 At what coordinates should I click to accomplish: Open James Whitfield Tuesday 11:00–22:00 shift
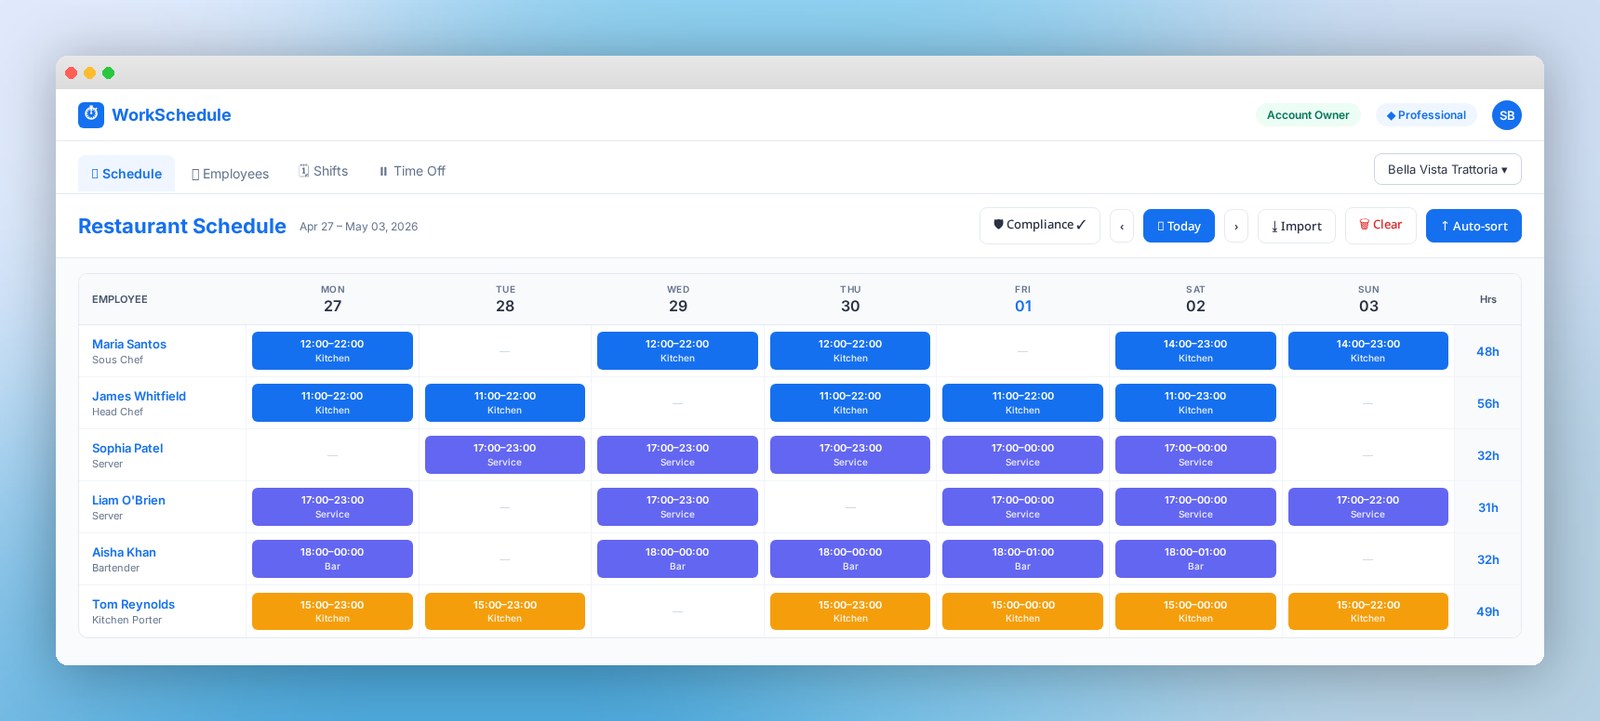tap(505, 403)
